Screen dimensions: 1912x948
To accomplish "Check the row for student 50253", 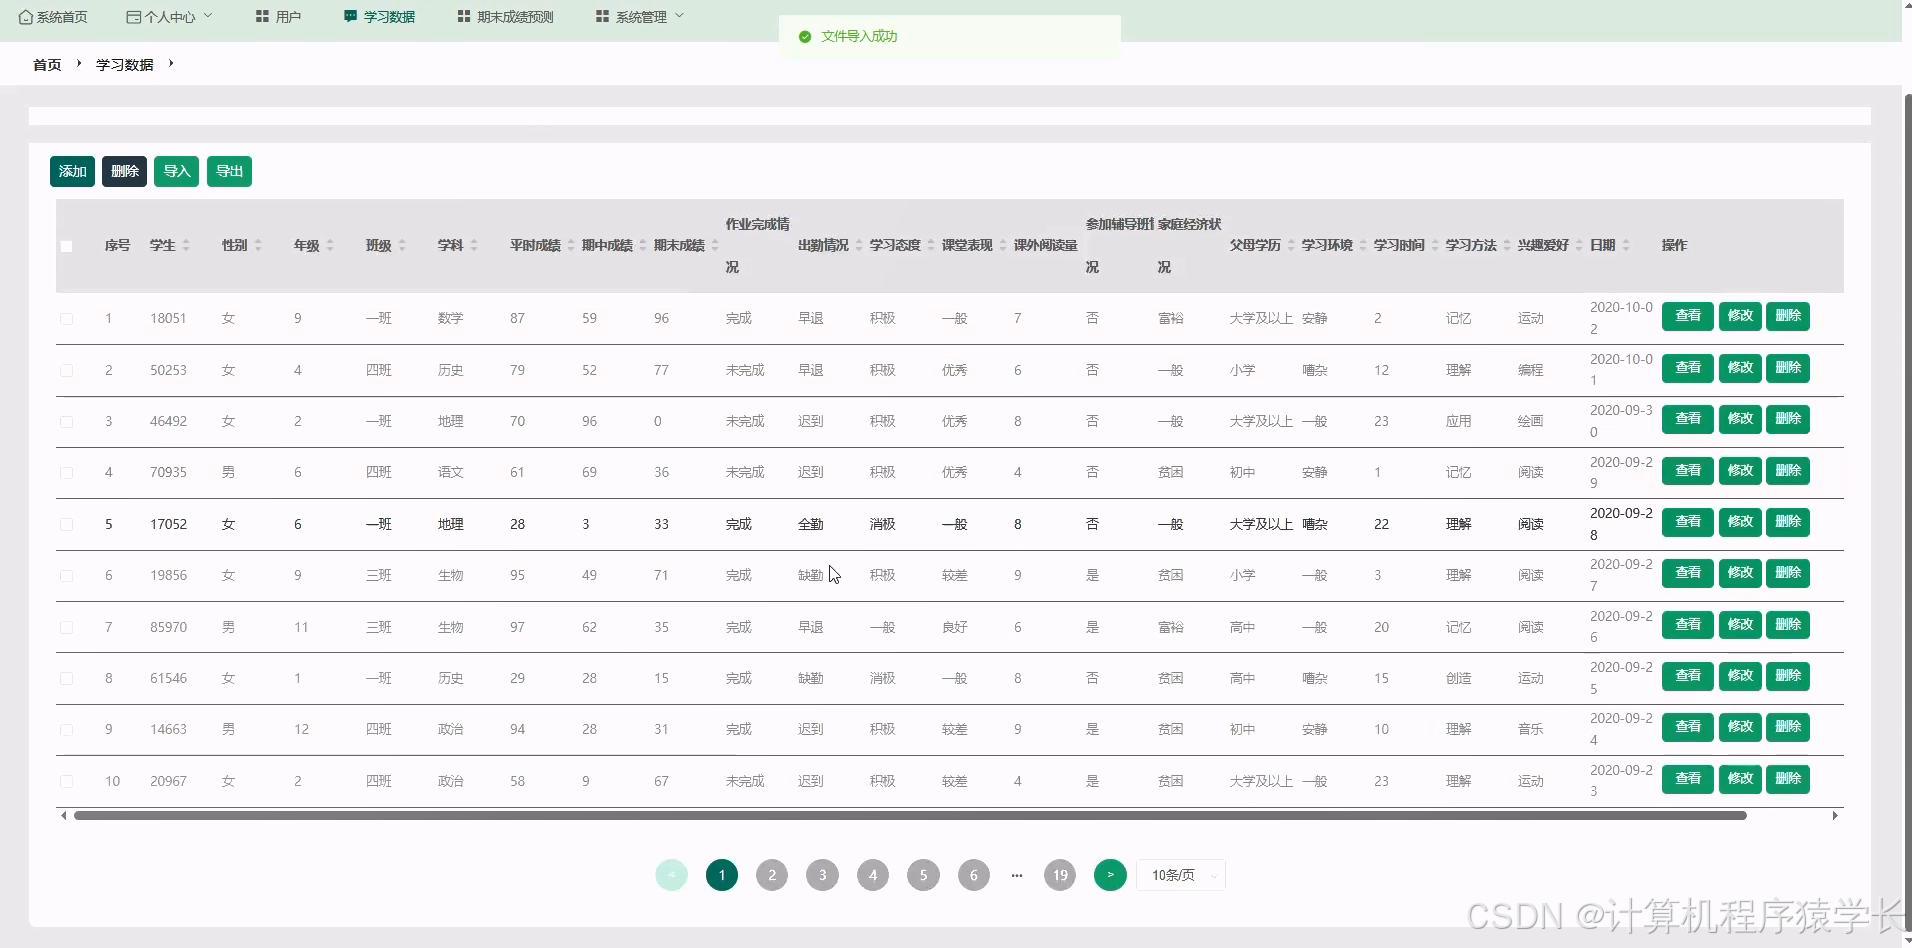I will pyautogui.click(x=66, y=370).
